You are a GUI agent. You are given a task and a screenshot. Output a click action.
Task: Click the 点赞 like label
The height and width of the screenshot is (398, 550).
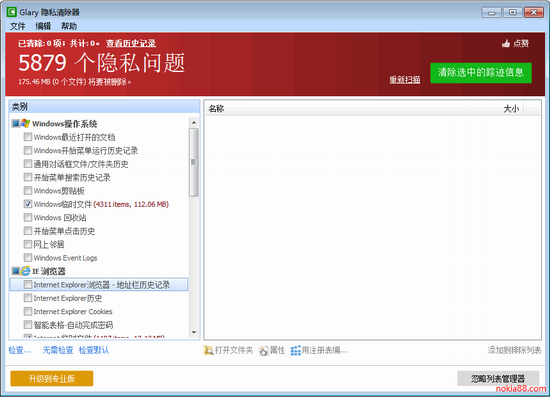tap(521, 43)
